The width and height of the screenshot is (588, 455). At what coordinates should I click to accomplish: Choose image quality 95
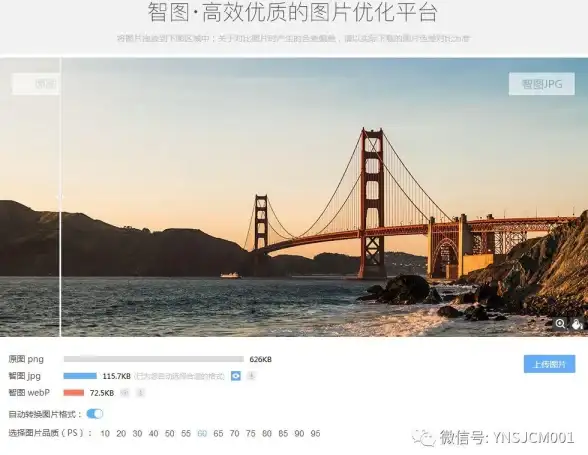pyautogui.click(x=315, y=434)
